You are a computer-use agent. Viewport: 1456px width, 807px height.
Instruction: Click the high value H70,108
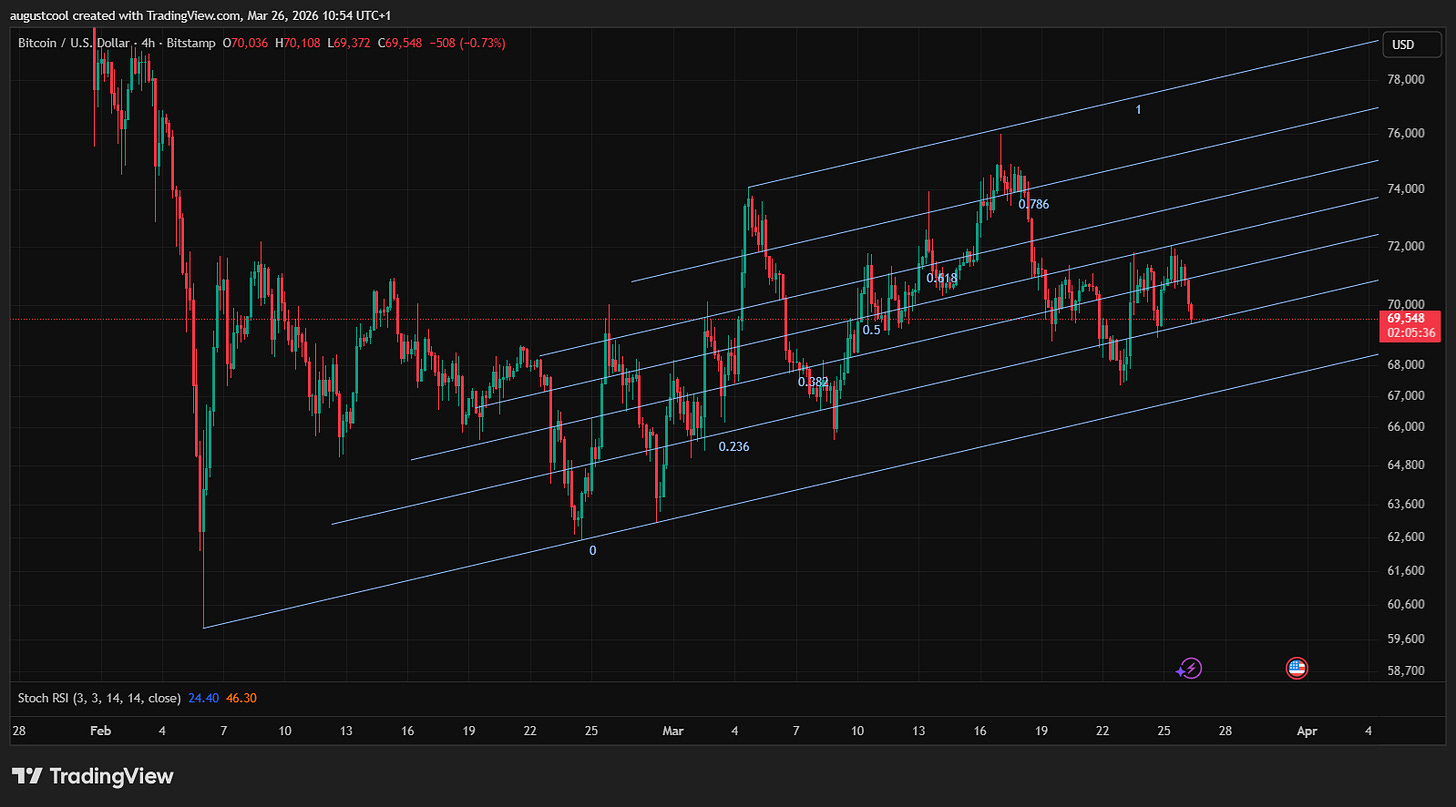pyautogui.click(x=299, y=43)
